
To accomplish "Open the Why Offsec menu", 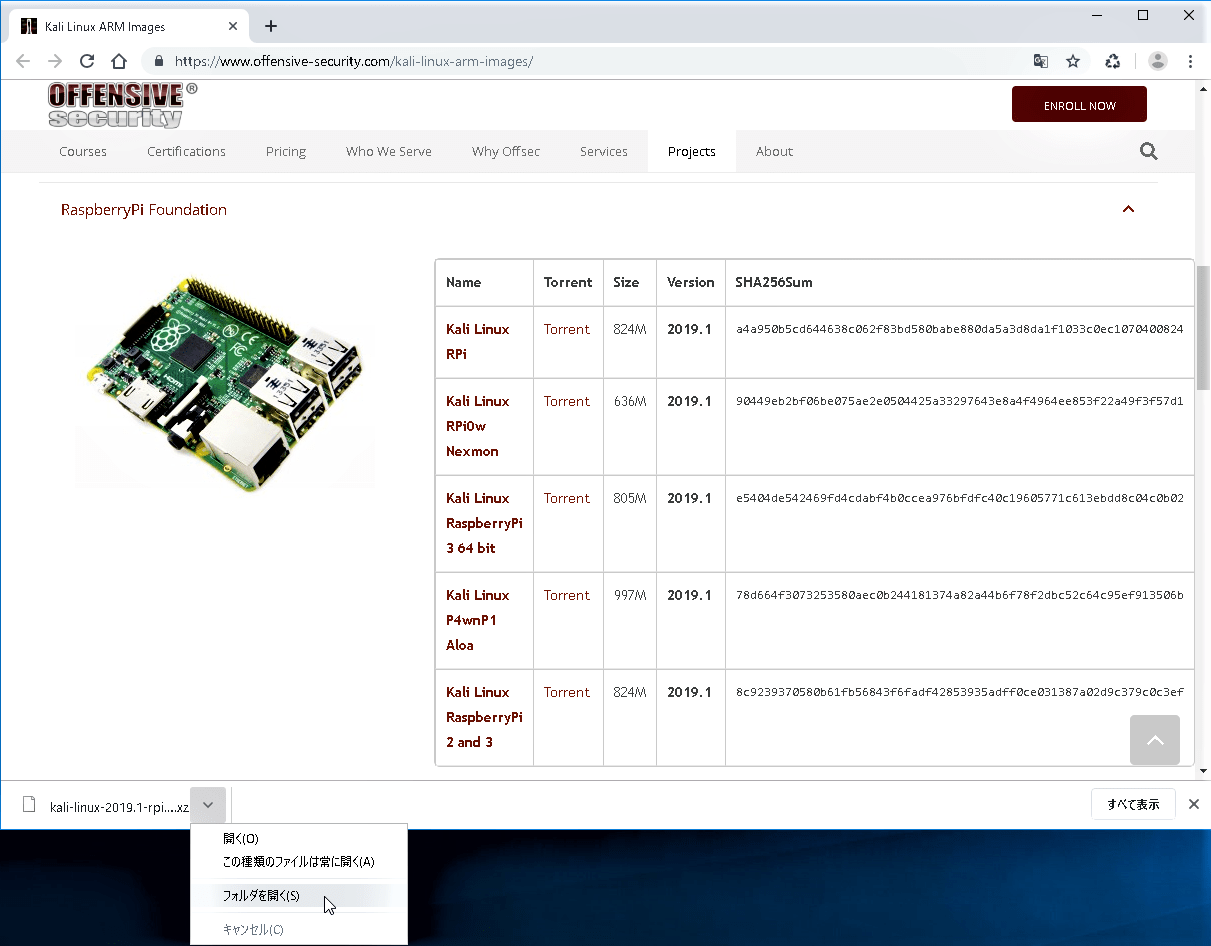I will 506,152.
